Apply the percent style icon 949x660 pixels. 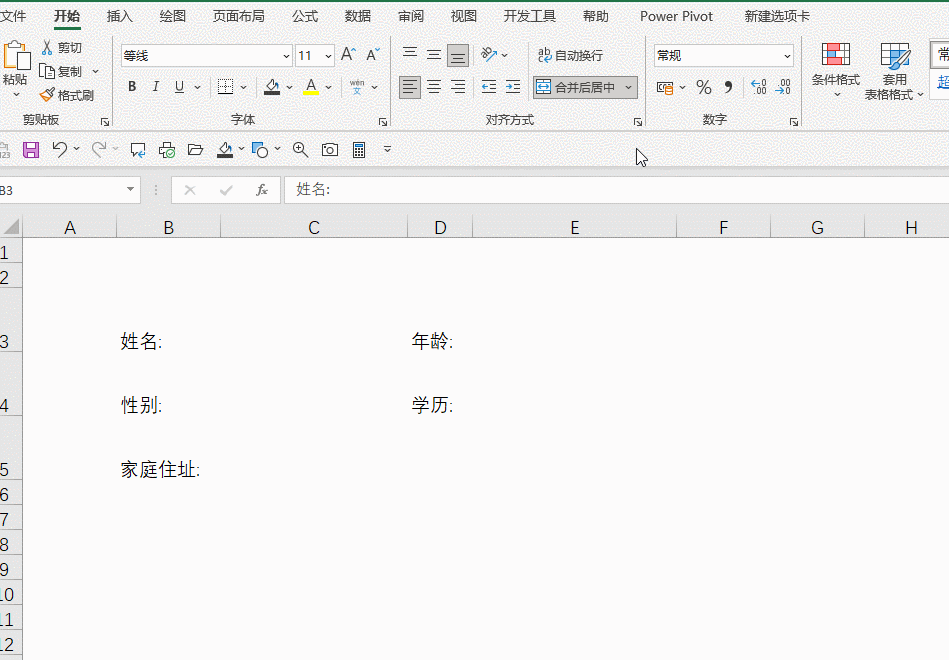703,87
